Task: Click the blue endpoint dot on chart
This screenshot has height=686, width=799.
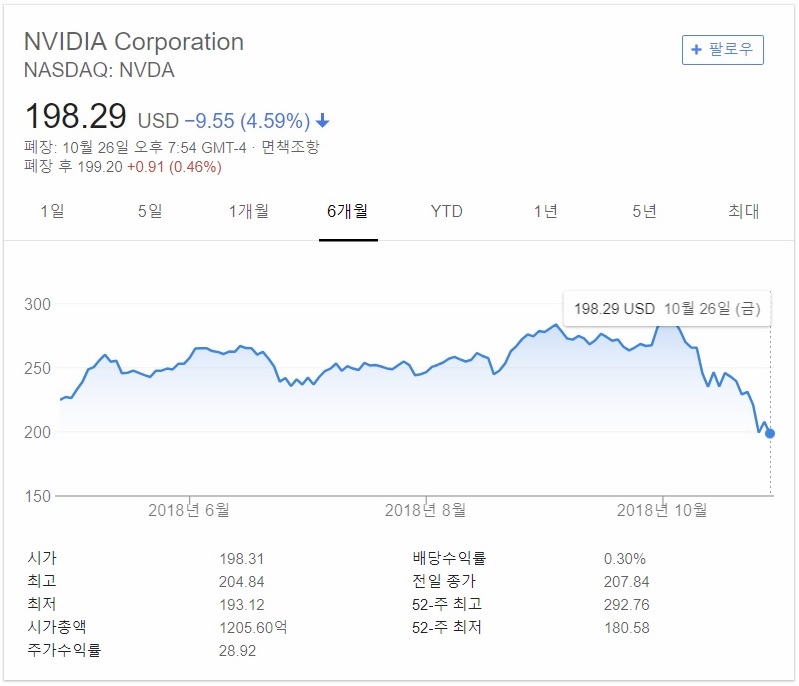Action: coord(770,434)
